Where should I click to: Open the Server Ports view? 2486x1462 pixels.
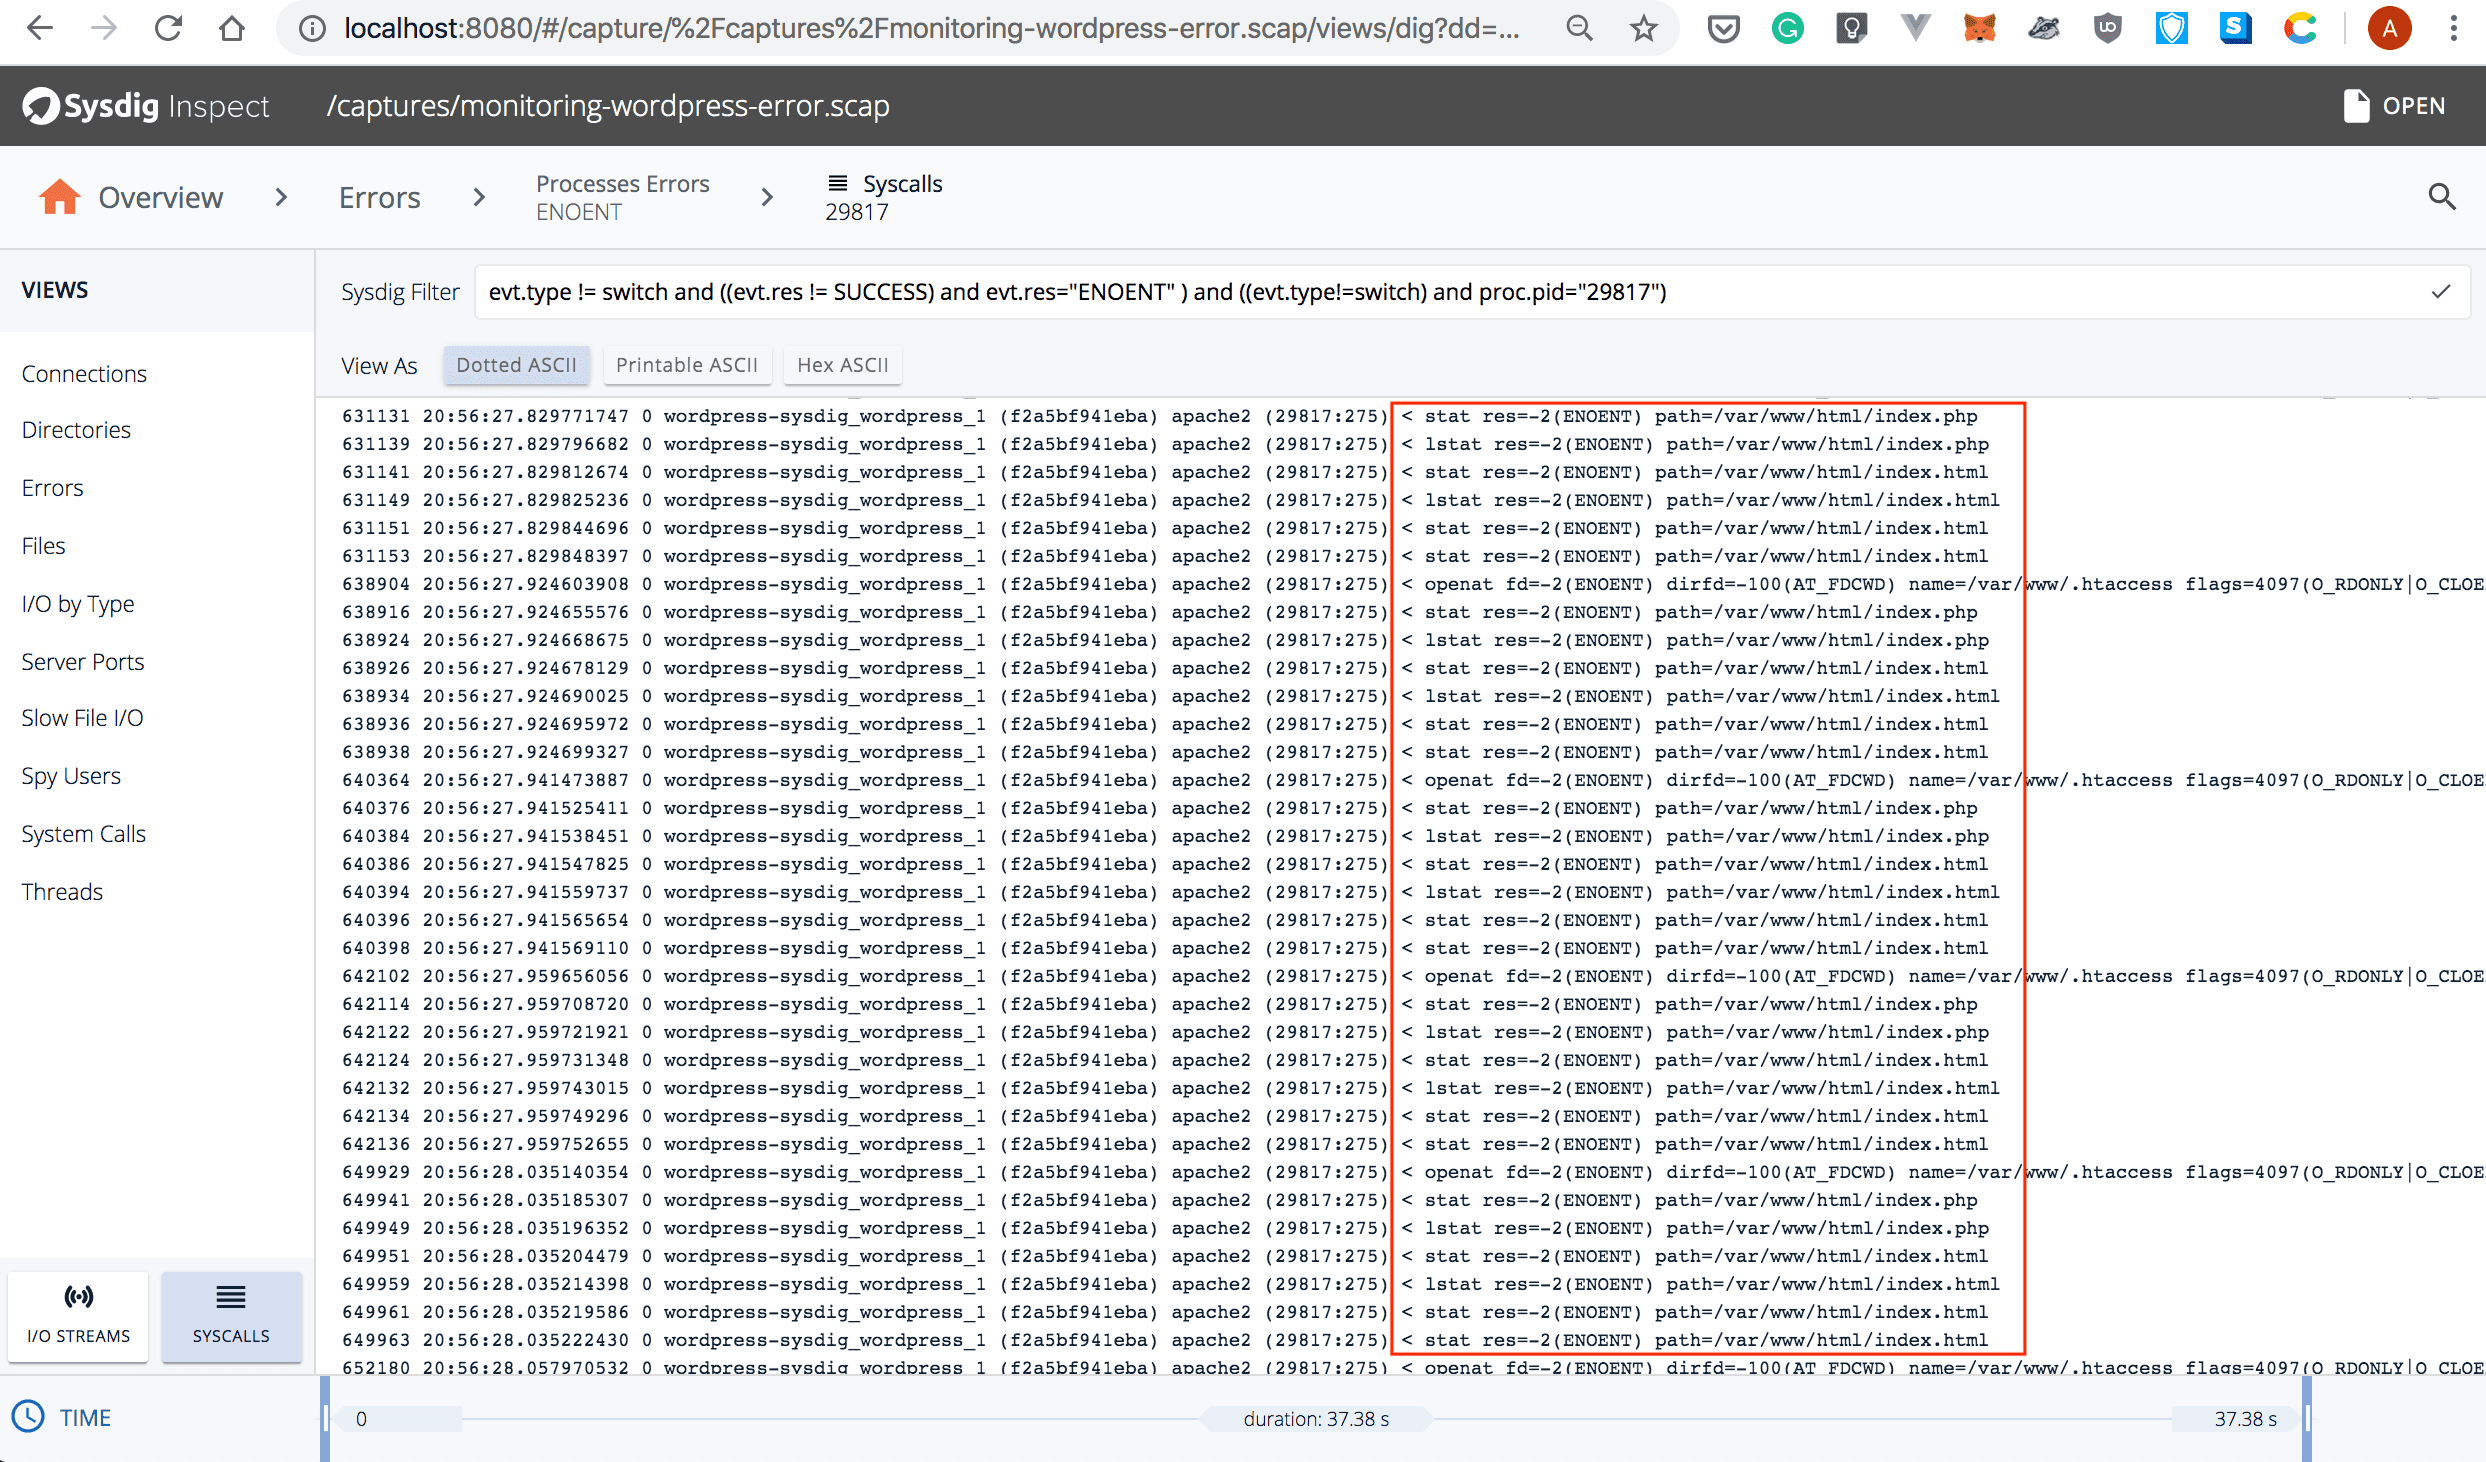pos(83,662)
